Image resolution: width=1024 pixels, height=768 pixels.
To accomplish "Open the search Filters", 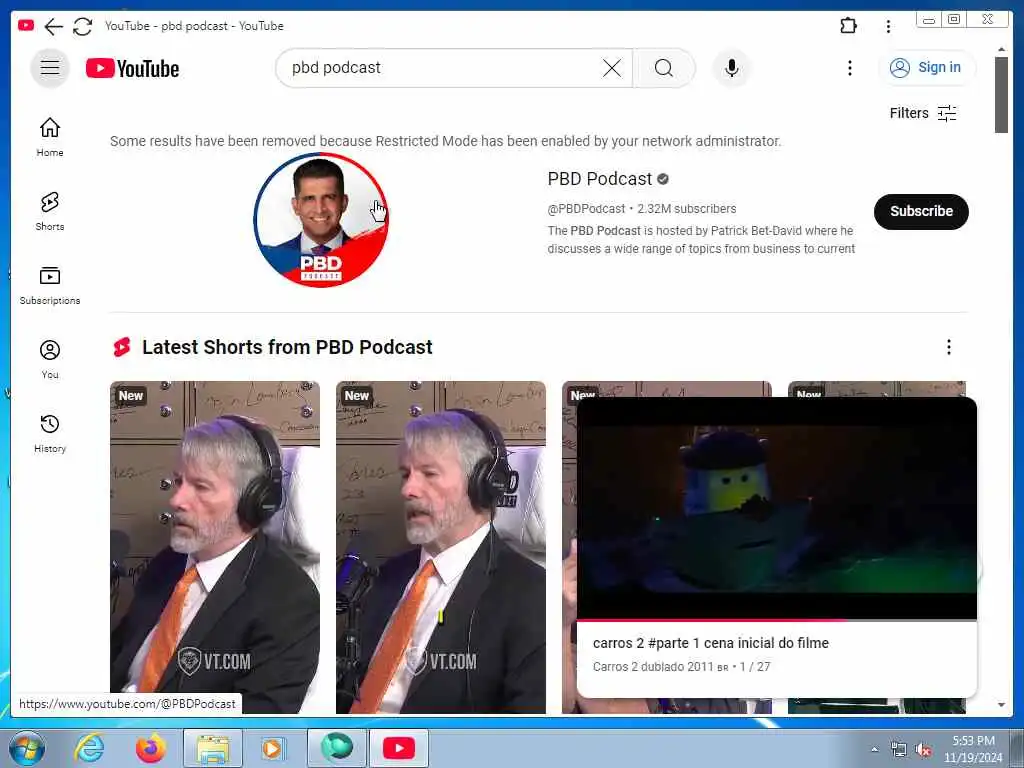I will click(x=923, y=113).
